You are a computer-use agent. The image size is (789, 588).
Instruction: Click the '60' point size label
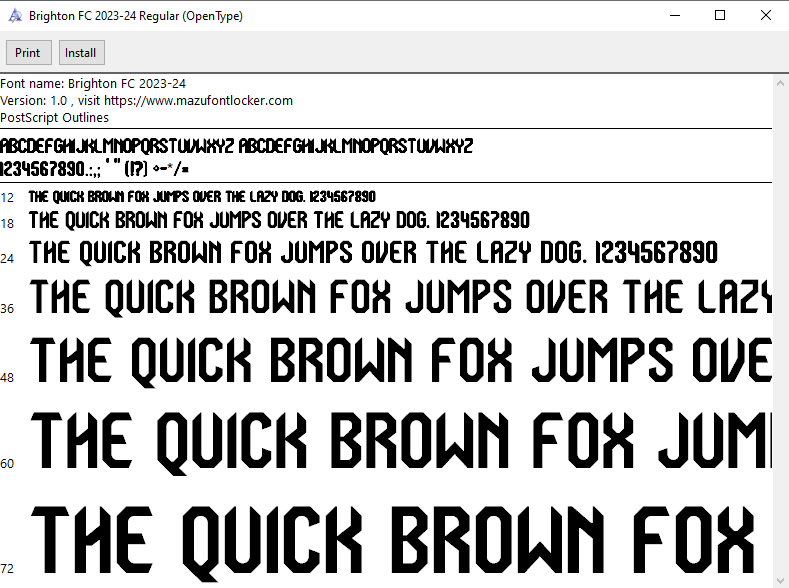[x=7, y=463]
